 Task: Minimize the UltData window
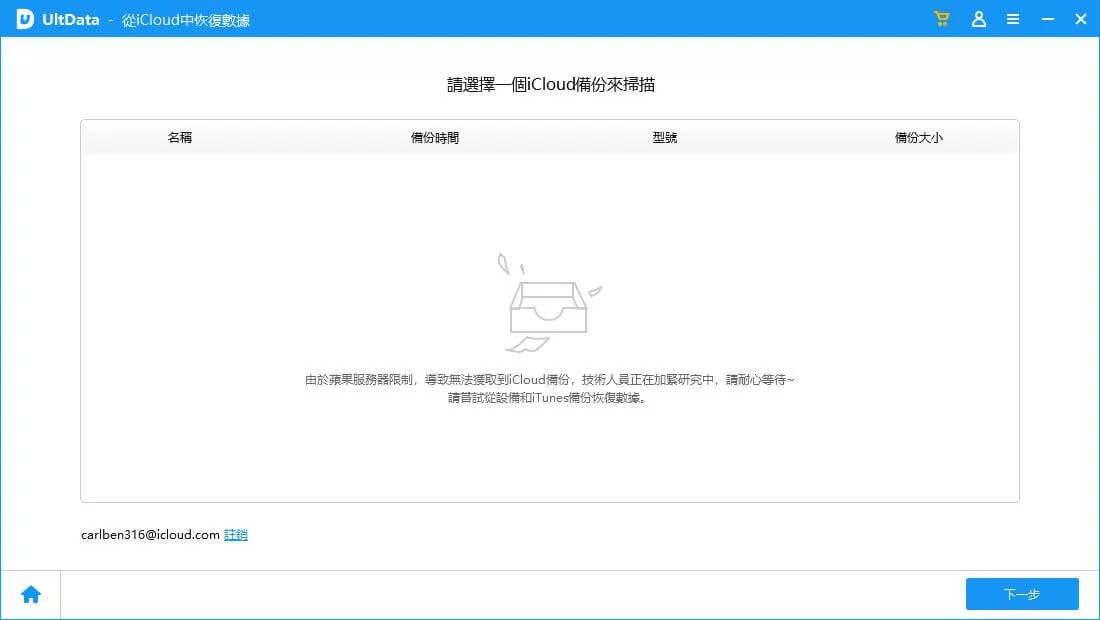click(1047, 20)
